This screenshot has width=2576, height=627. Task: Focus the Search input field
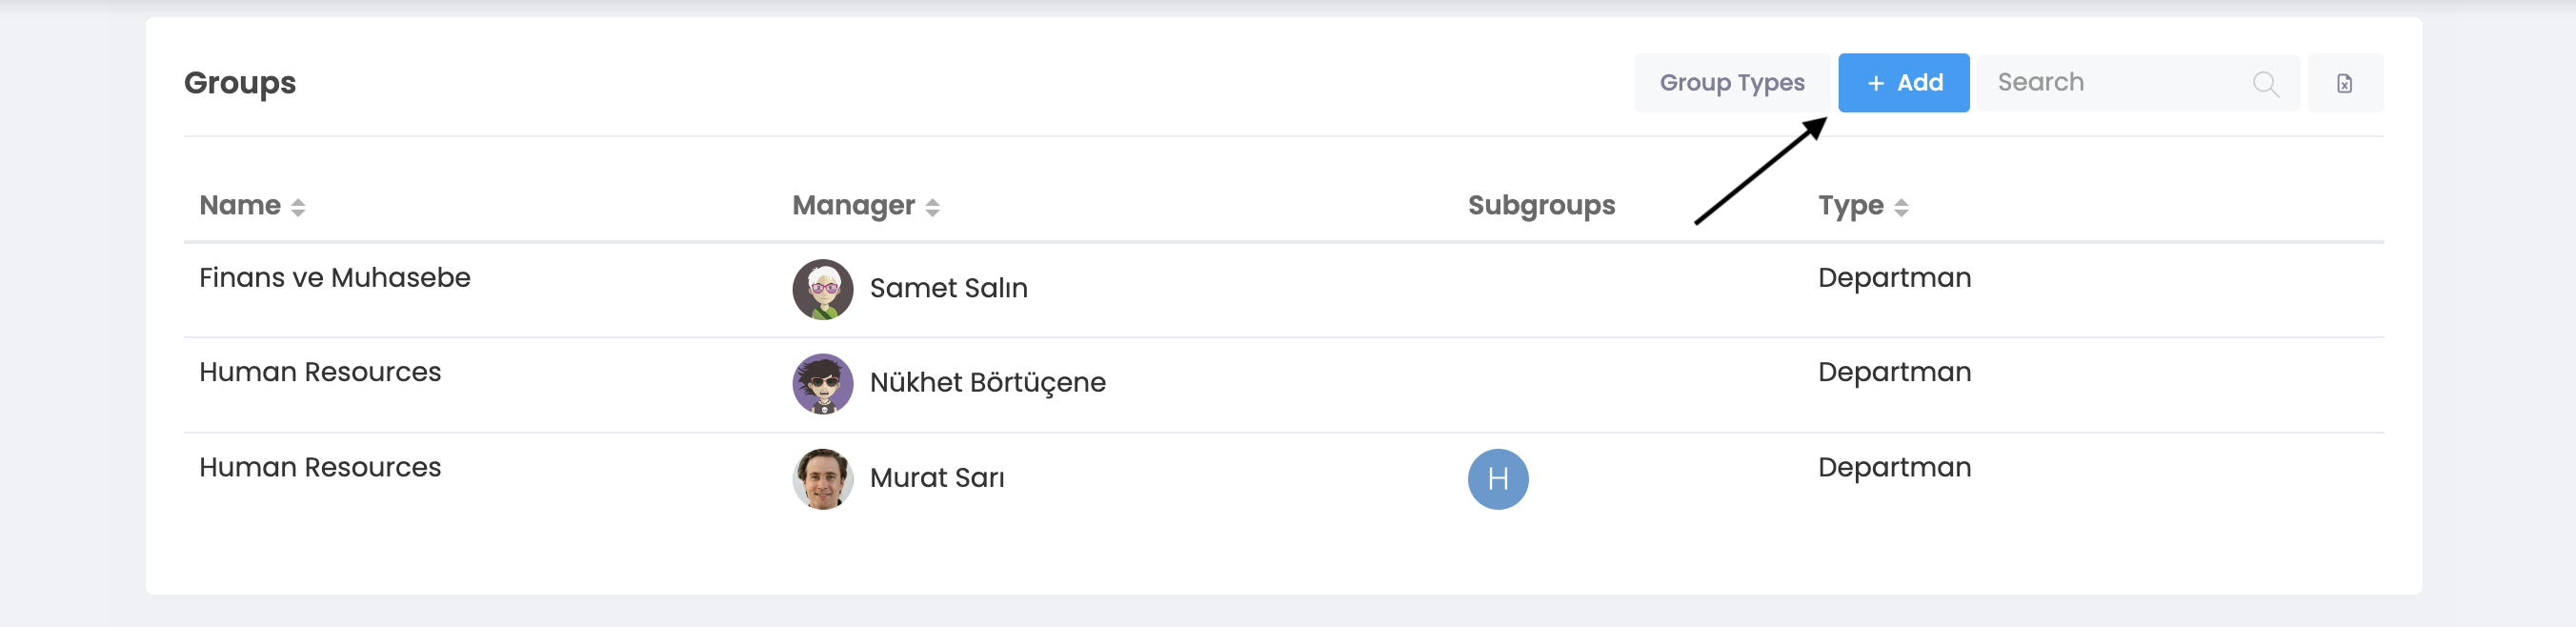point(2110,83)
